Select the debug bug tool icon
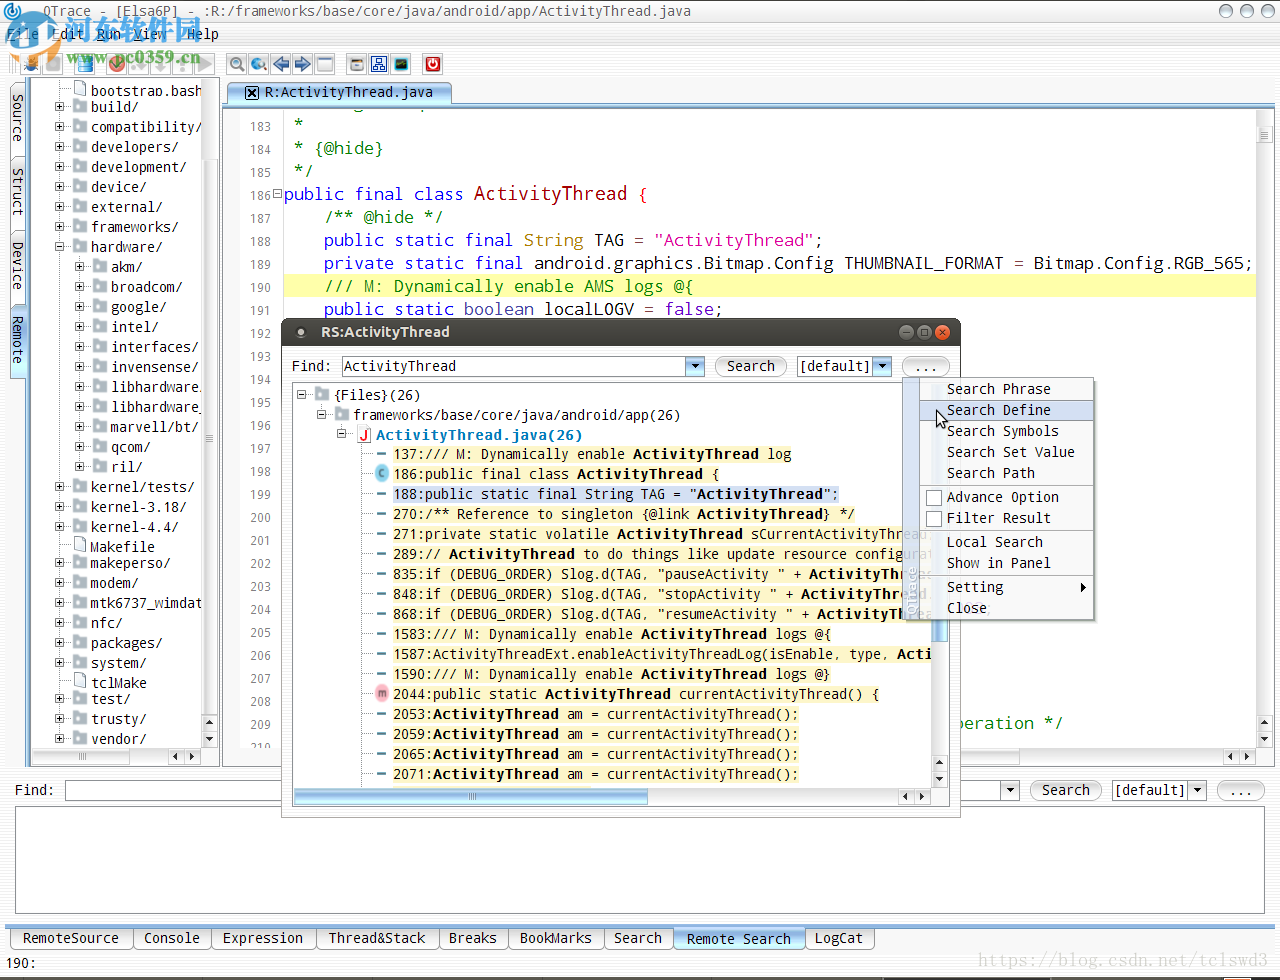Viewport: 1280px width, 980px height. pyautogui.click(x=30, y=64)
